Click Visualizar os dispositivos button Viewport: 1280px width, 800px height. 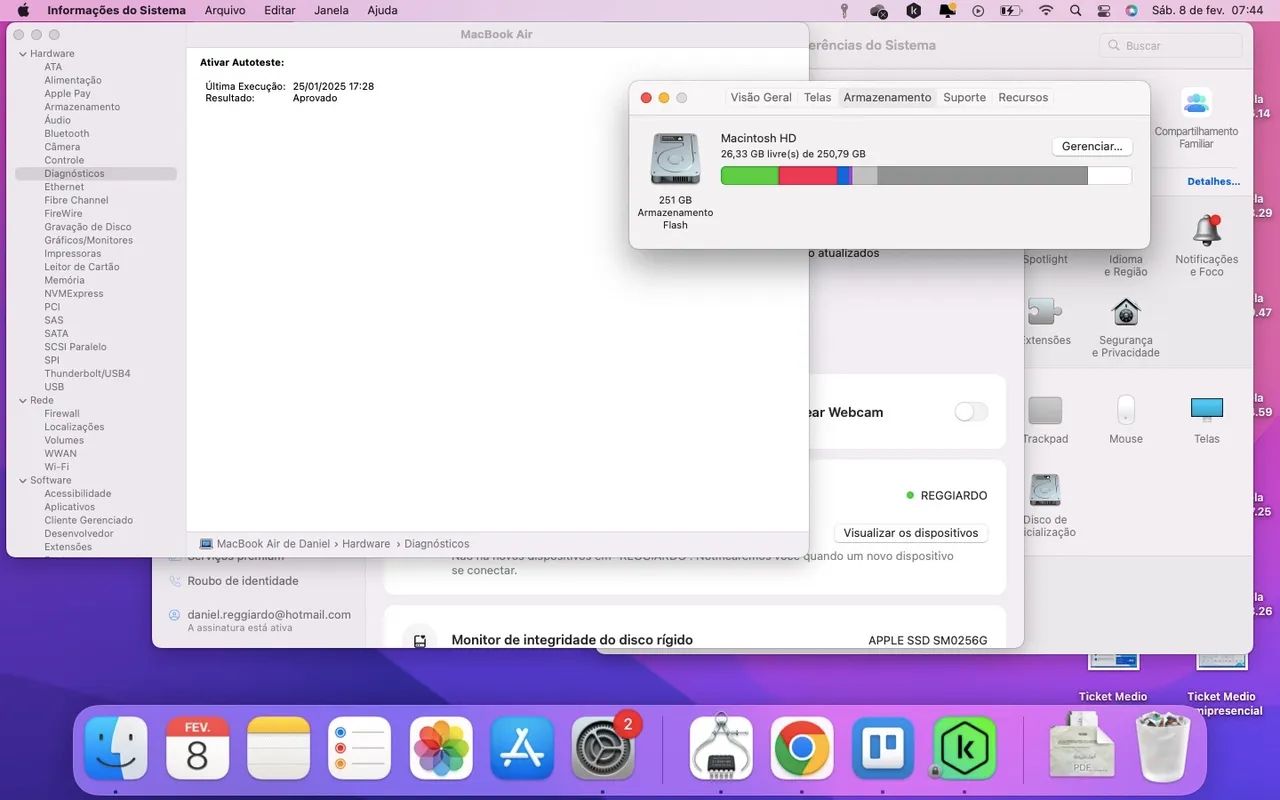coord(910,532)
